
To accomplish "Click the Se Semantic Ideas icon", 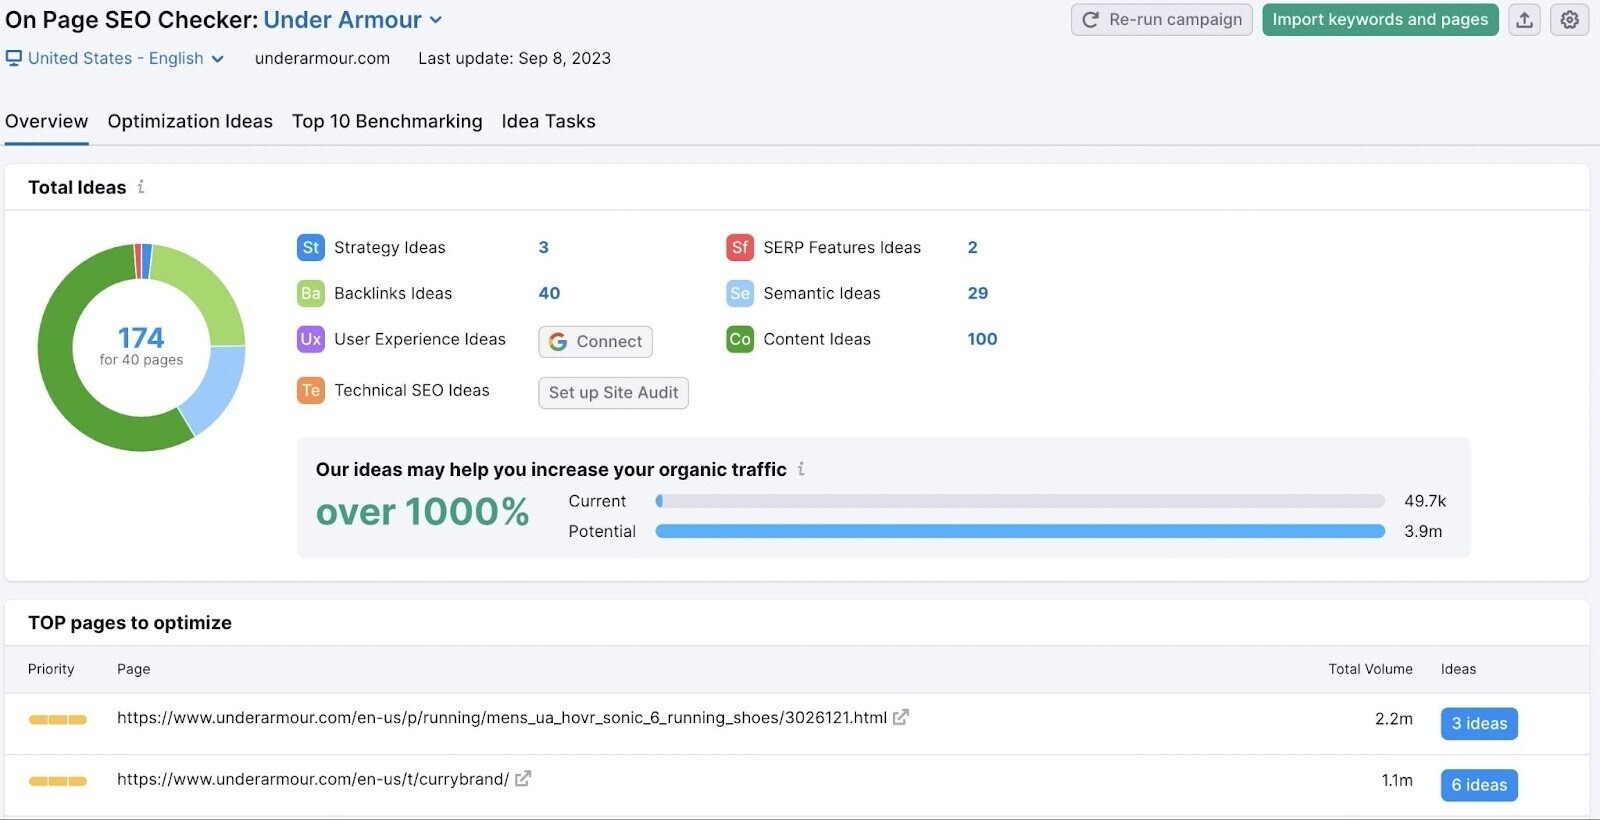I will pyautogui.click(x=740, y=294).
